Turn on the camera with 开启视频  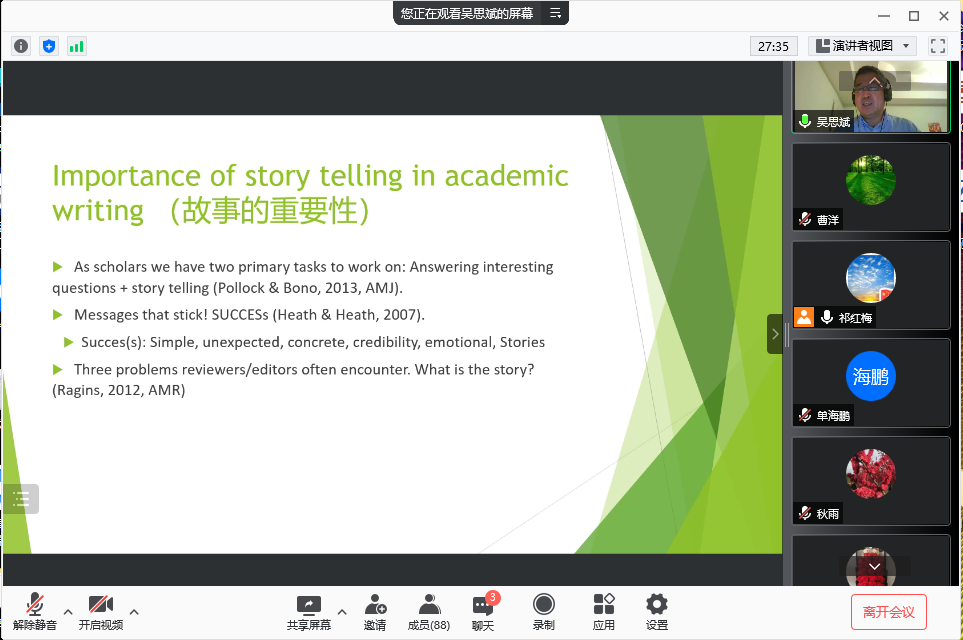(101, 612)
